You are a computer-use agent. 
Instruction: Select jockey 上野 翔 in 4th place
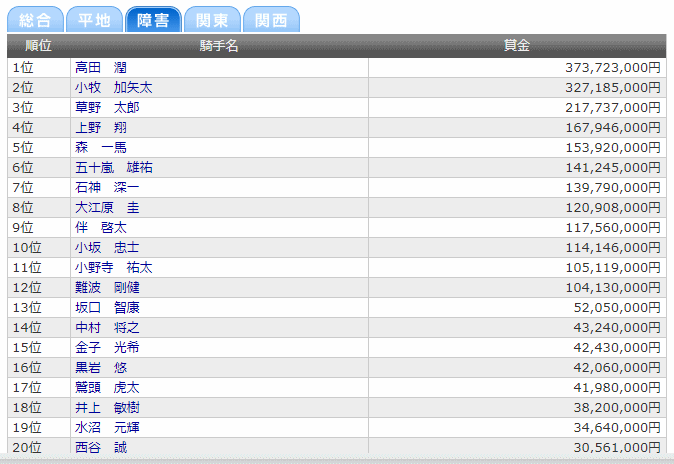coord(101,128)
